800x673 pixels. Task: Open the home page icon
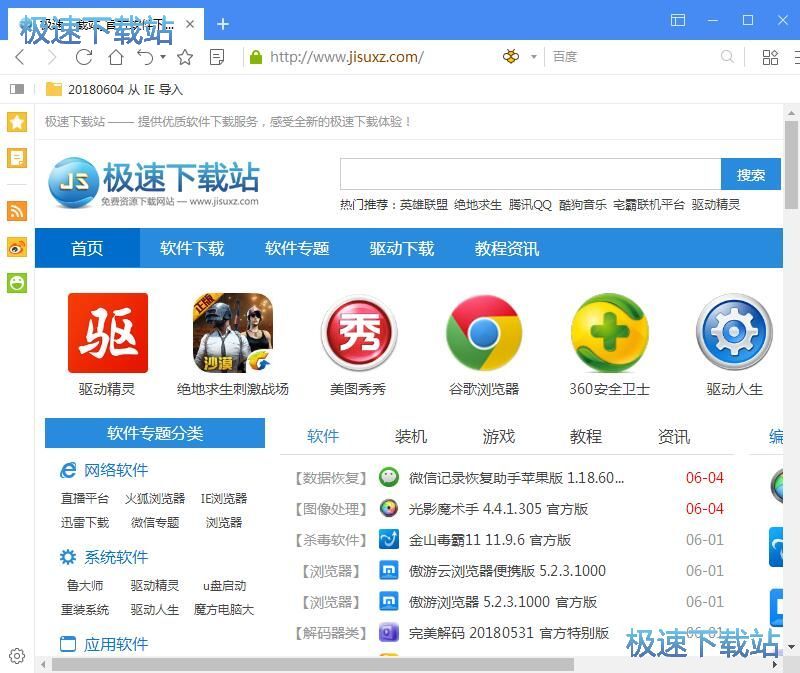[116, 57]
